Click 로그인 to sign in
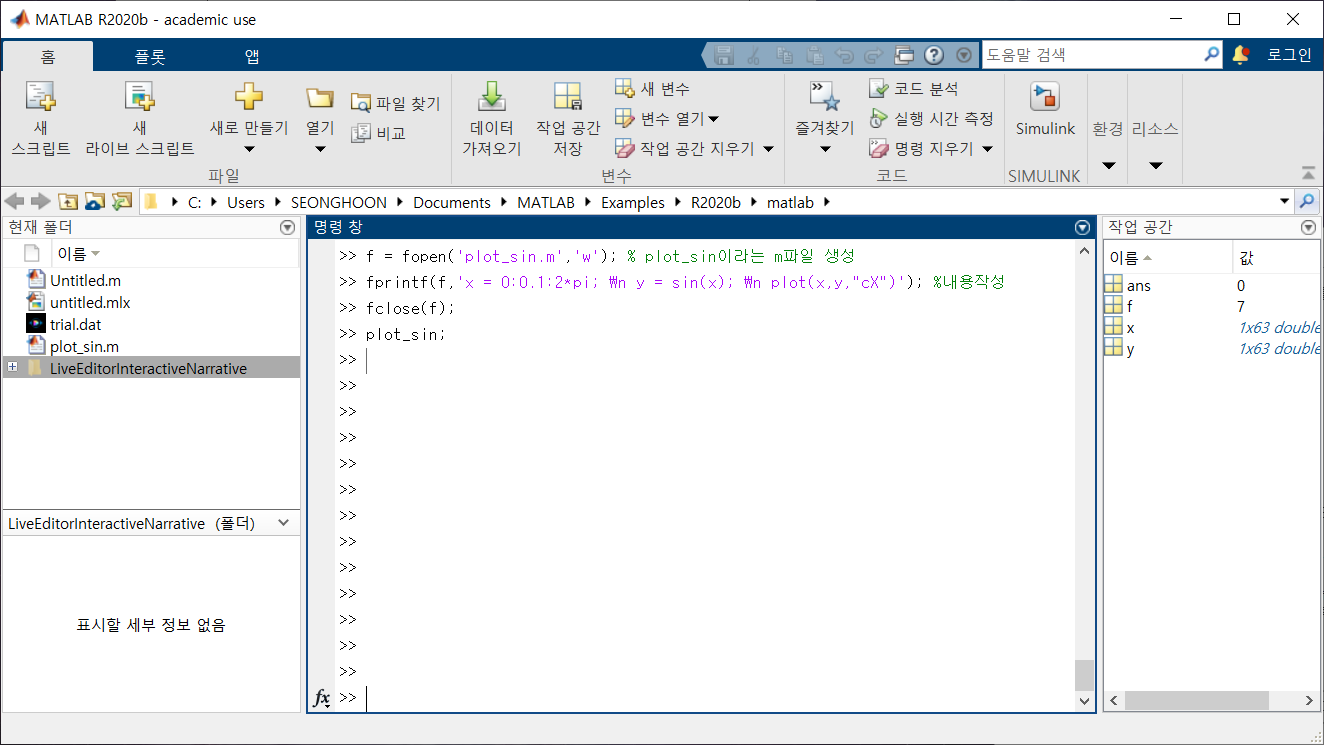 point(1289,55)
